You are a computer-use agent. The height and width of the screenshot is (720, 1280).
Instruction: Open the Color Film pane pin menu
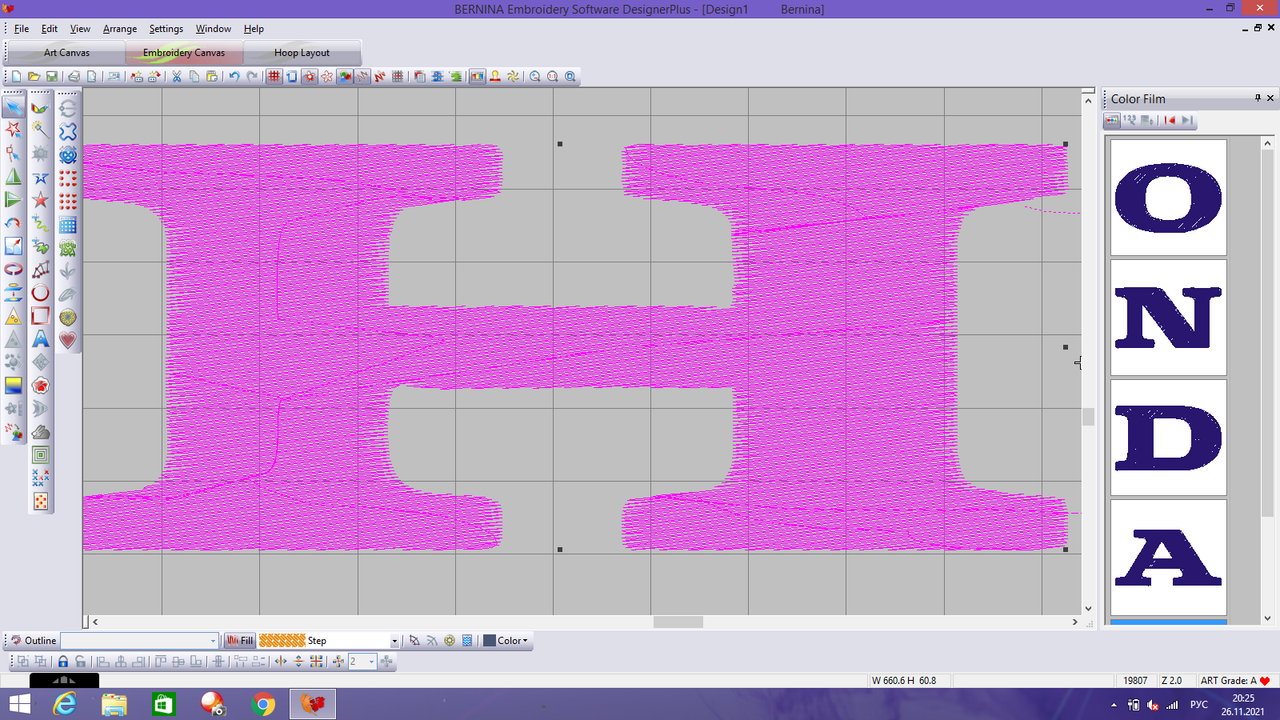tap(1258, 98)
